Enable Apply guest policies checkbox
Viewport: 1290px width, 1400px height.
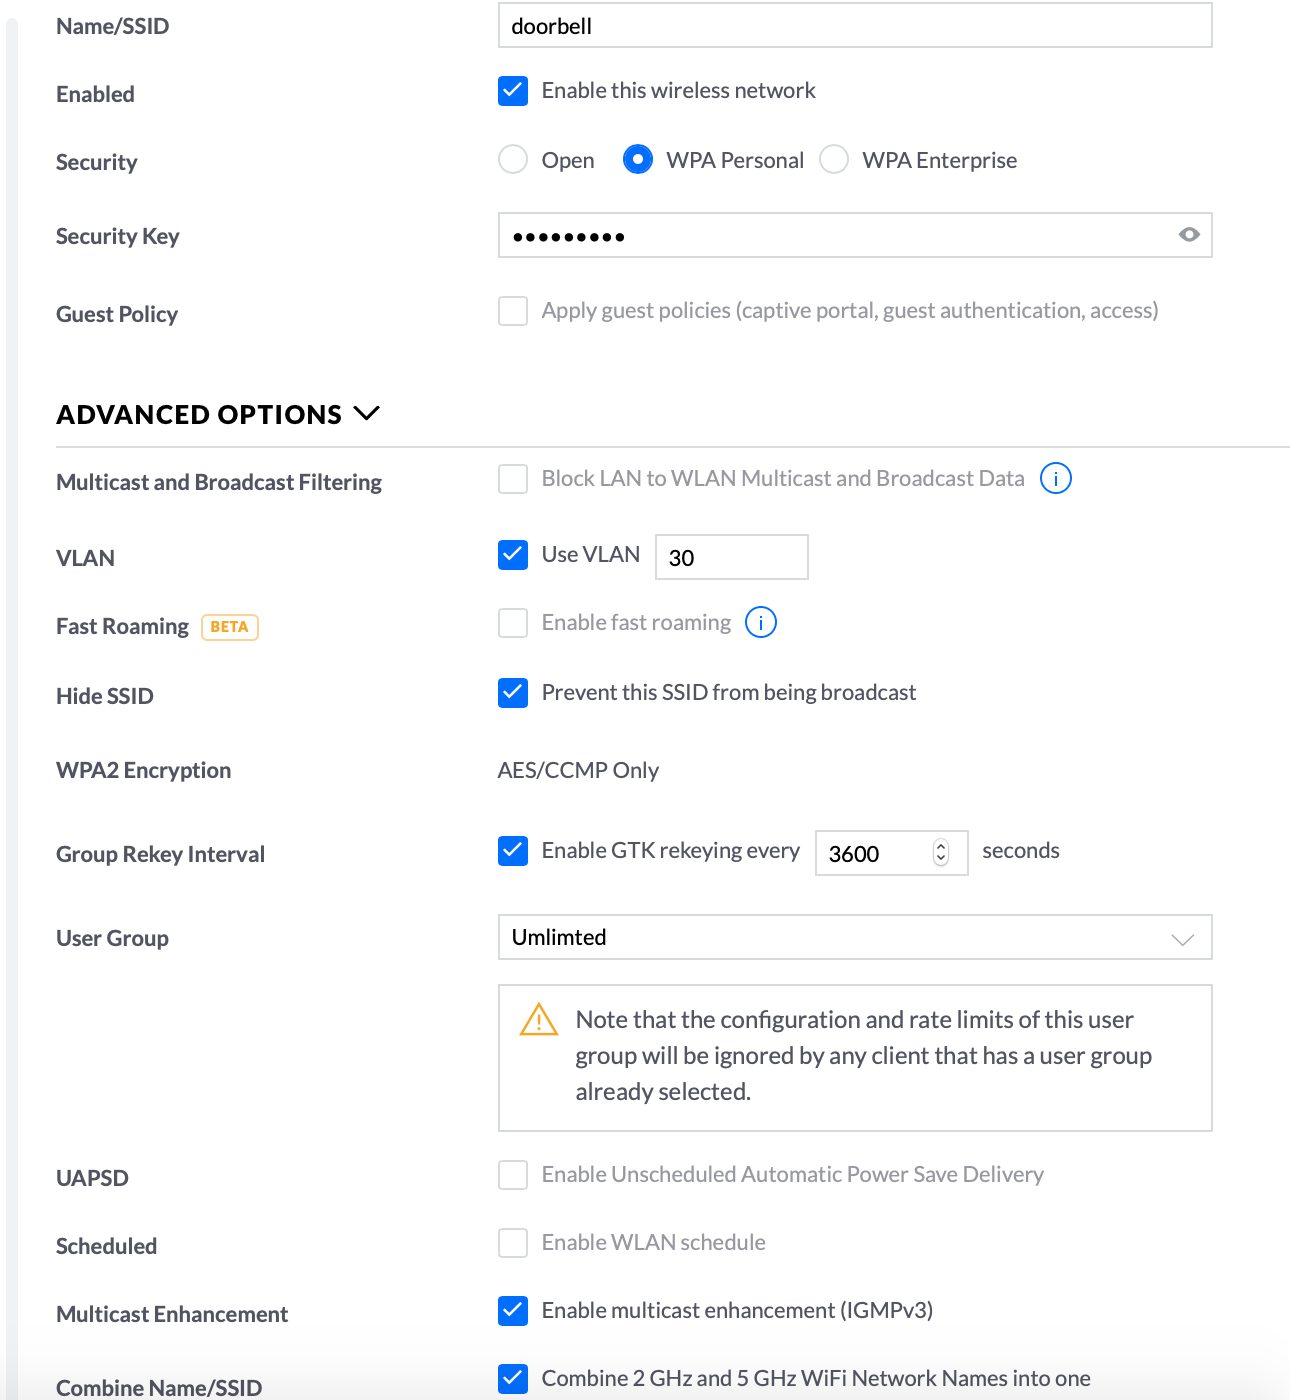[513, 311]
